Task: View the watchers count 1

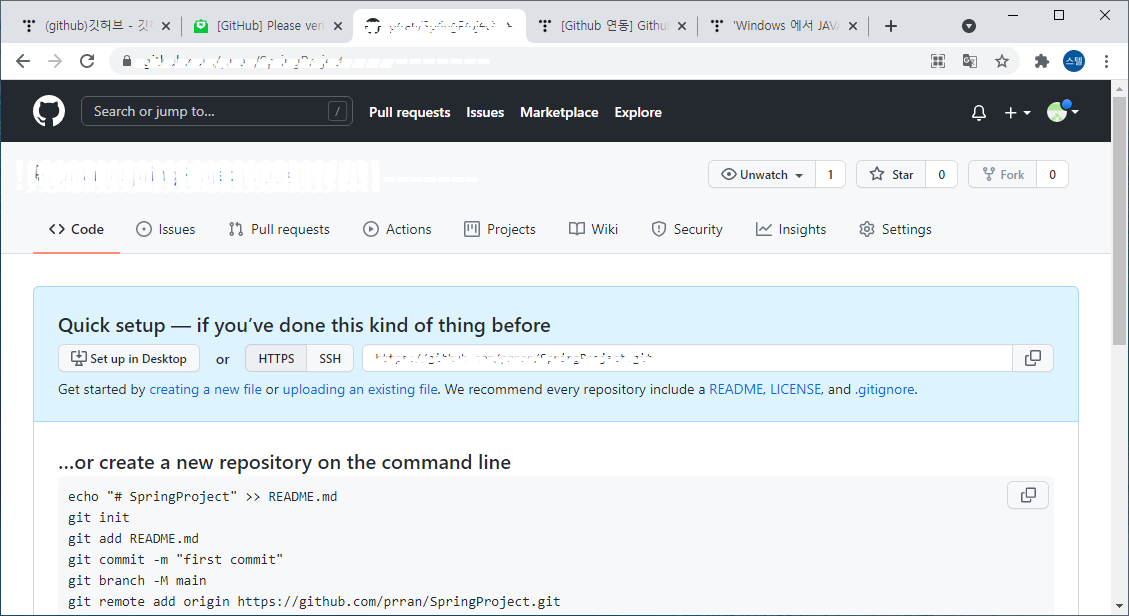Action: pos(830,174)
